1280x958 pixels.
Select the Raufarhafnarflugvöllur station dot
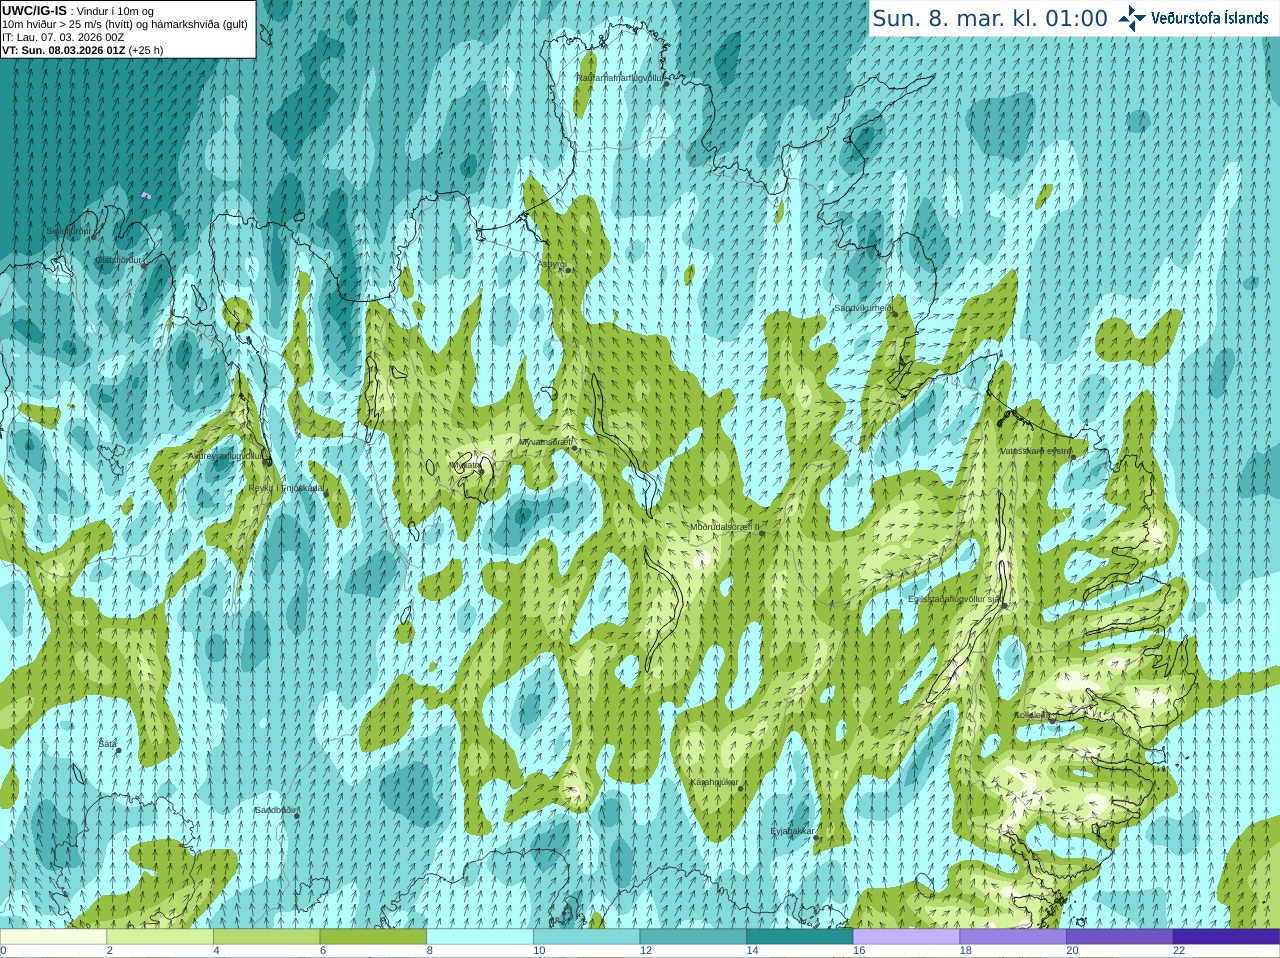point(666,84)
